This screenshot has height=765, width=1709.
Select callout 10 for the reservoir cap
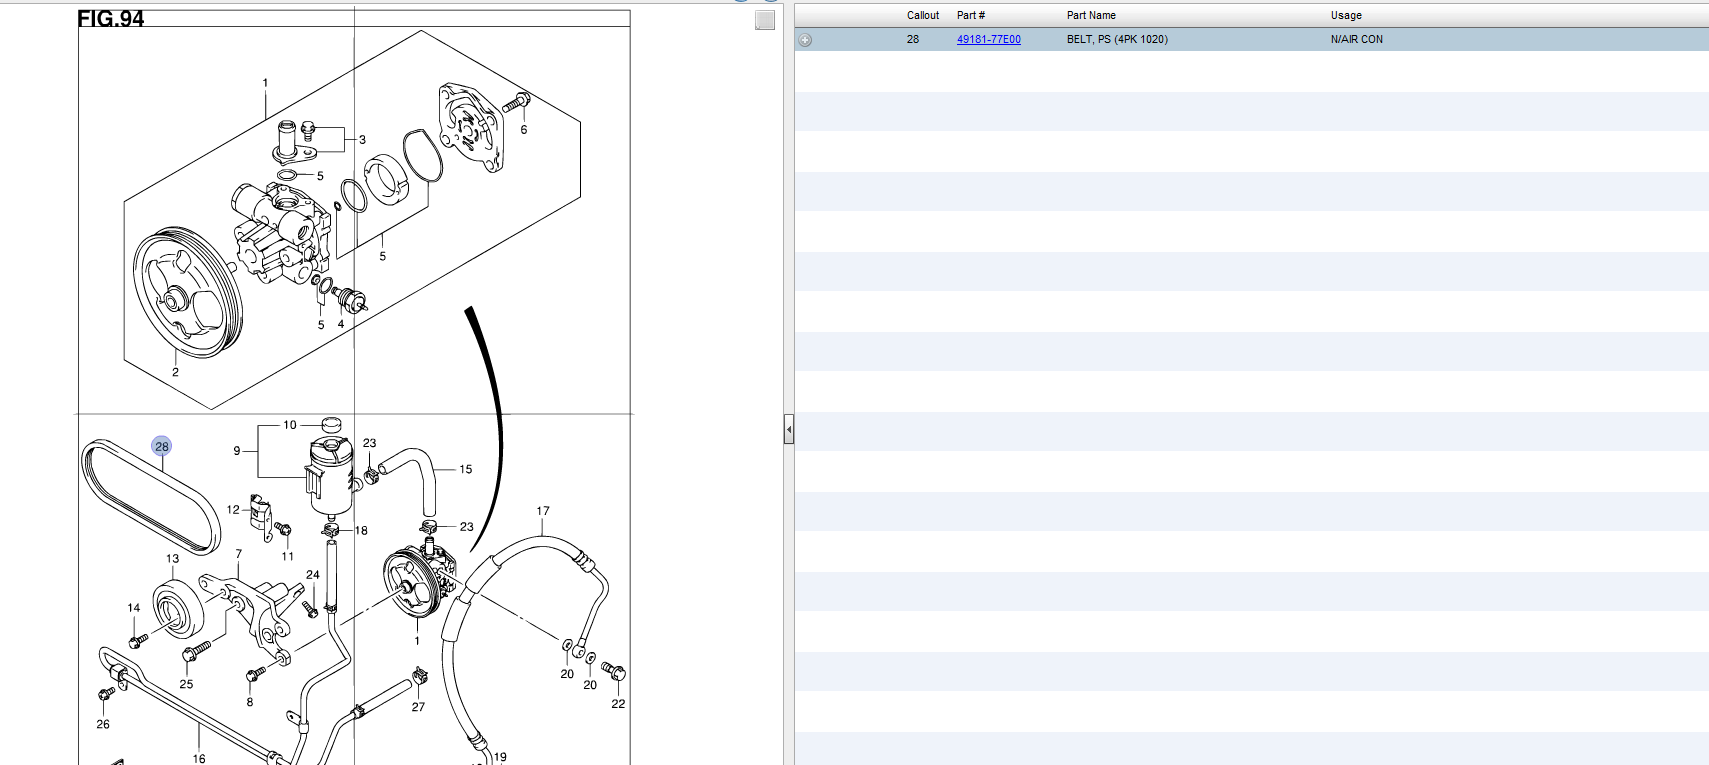(x=290, y=425)
